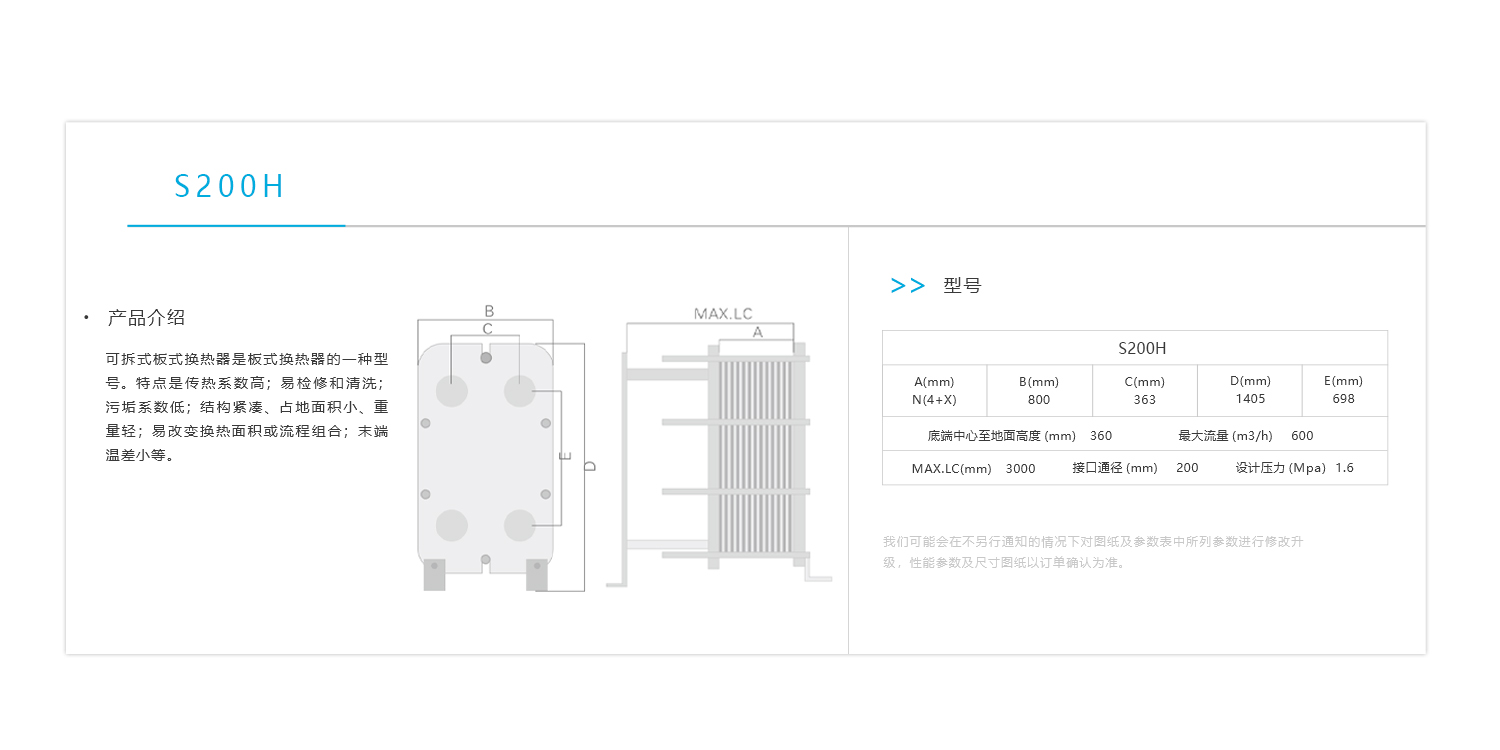Select the E(mm) 698 table cell
This screenshot has width=1500, height=750.
1343,390
